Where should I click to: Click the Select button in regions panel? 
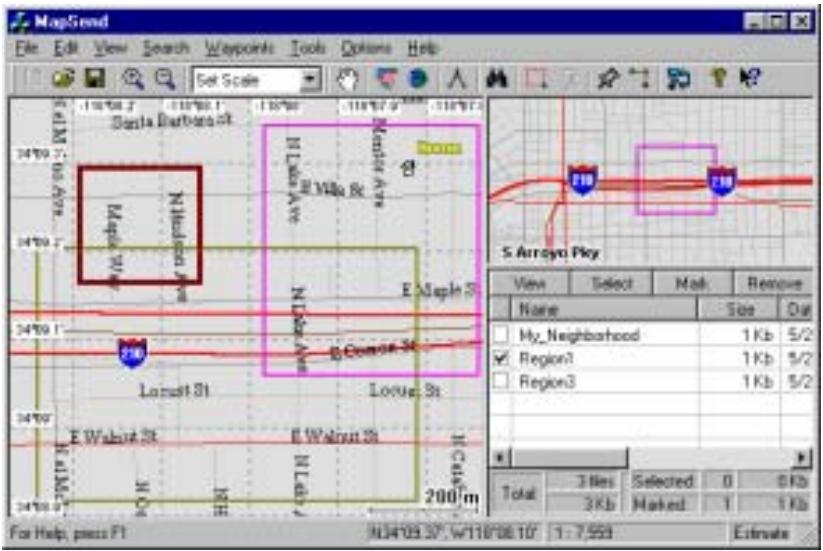point(611,284)
